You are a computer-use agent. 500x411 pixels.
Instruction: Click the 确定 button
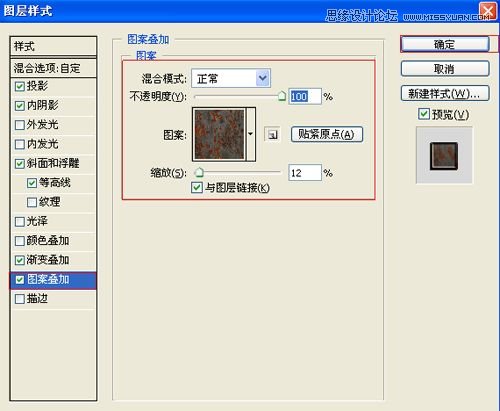coord(445,44)
